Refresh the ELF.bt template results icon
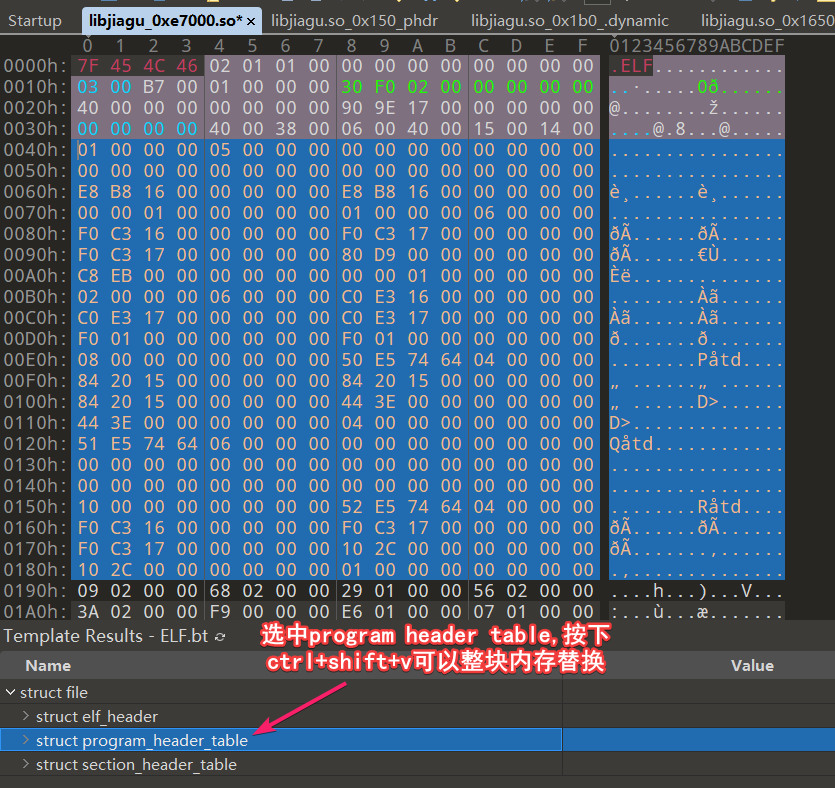 (x=219, y=636)
